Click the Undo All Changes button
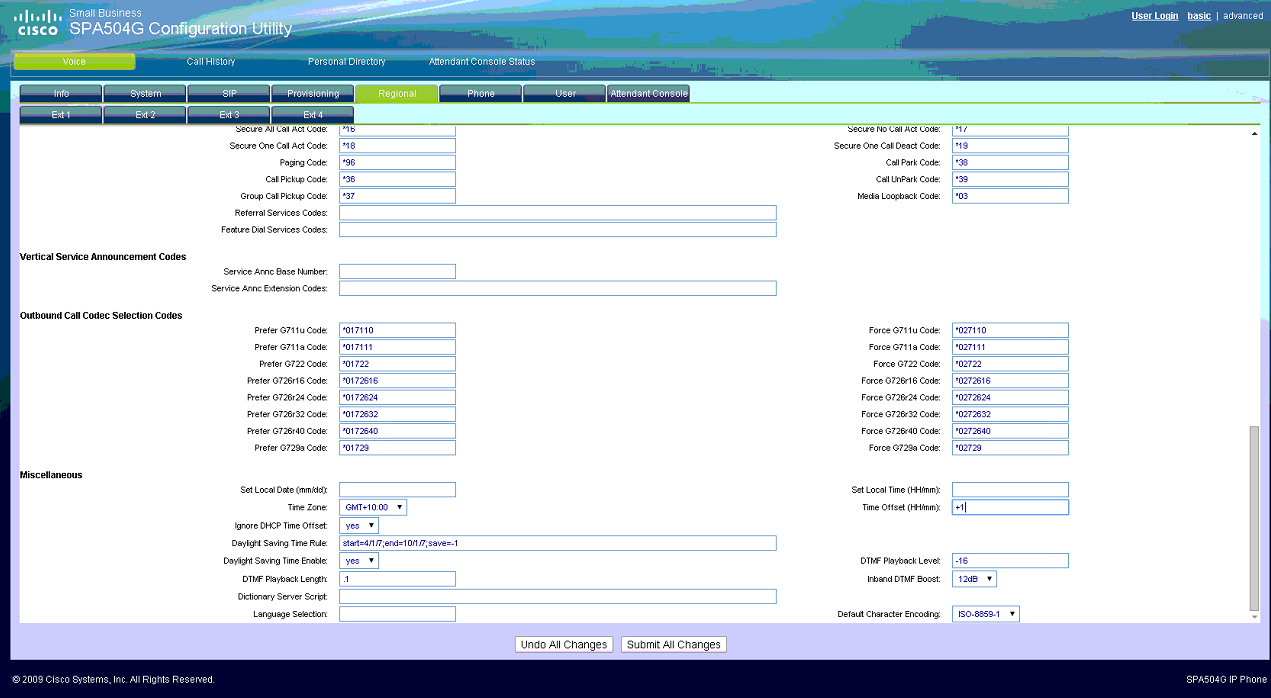The image size is (1271, 698). [x=564, y=645]
